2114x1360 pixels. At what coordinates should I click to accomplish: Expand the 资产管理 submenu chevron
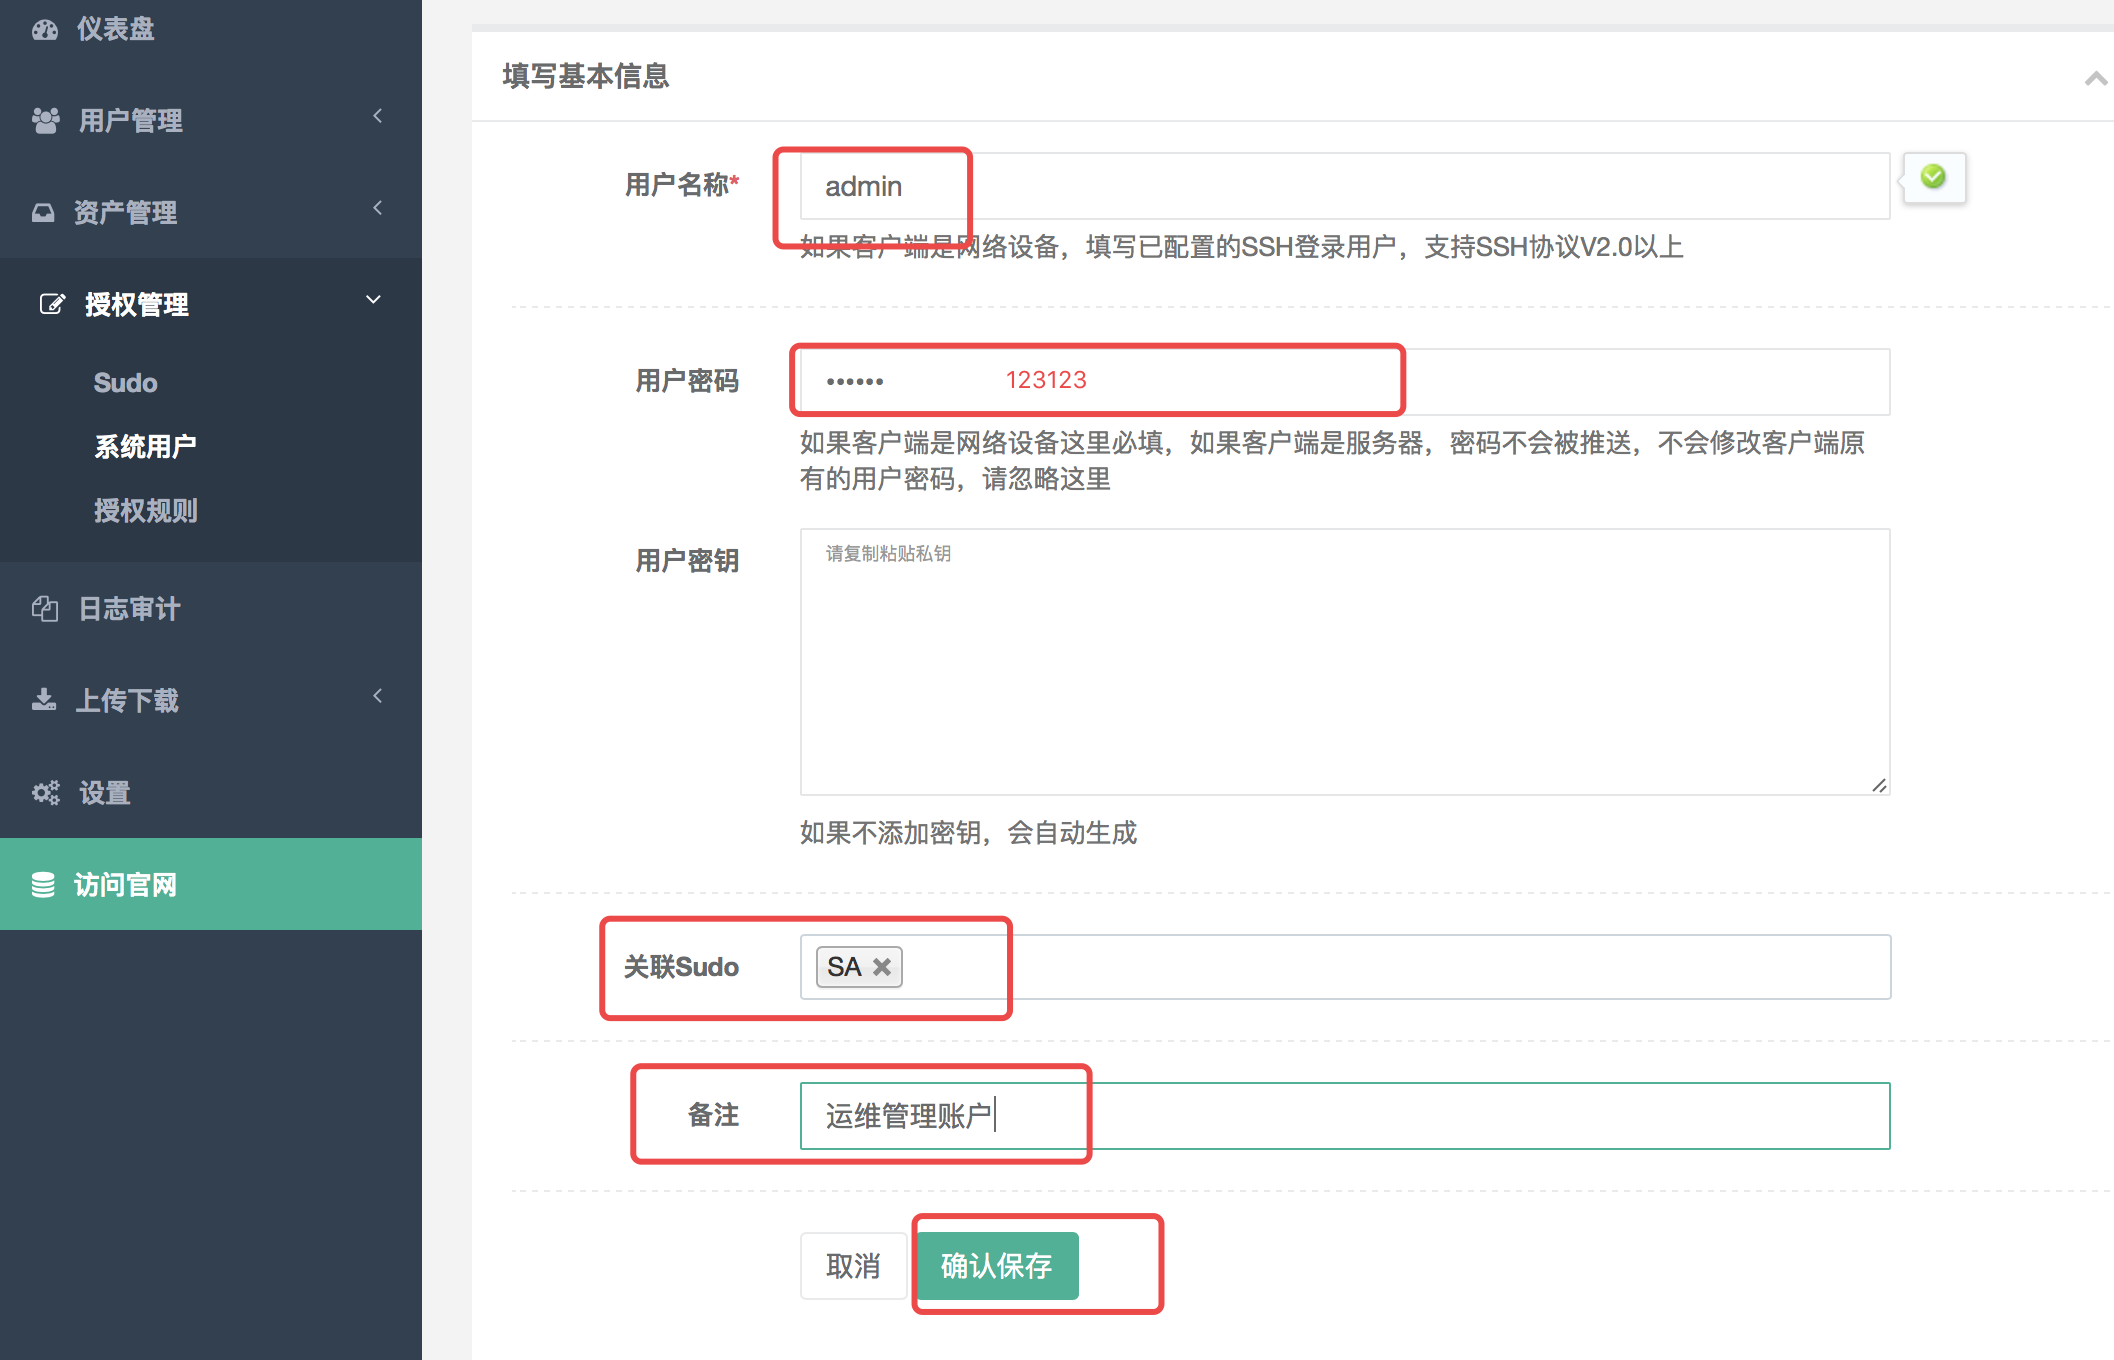(x=377, y=208)
